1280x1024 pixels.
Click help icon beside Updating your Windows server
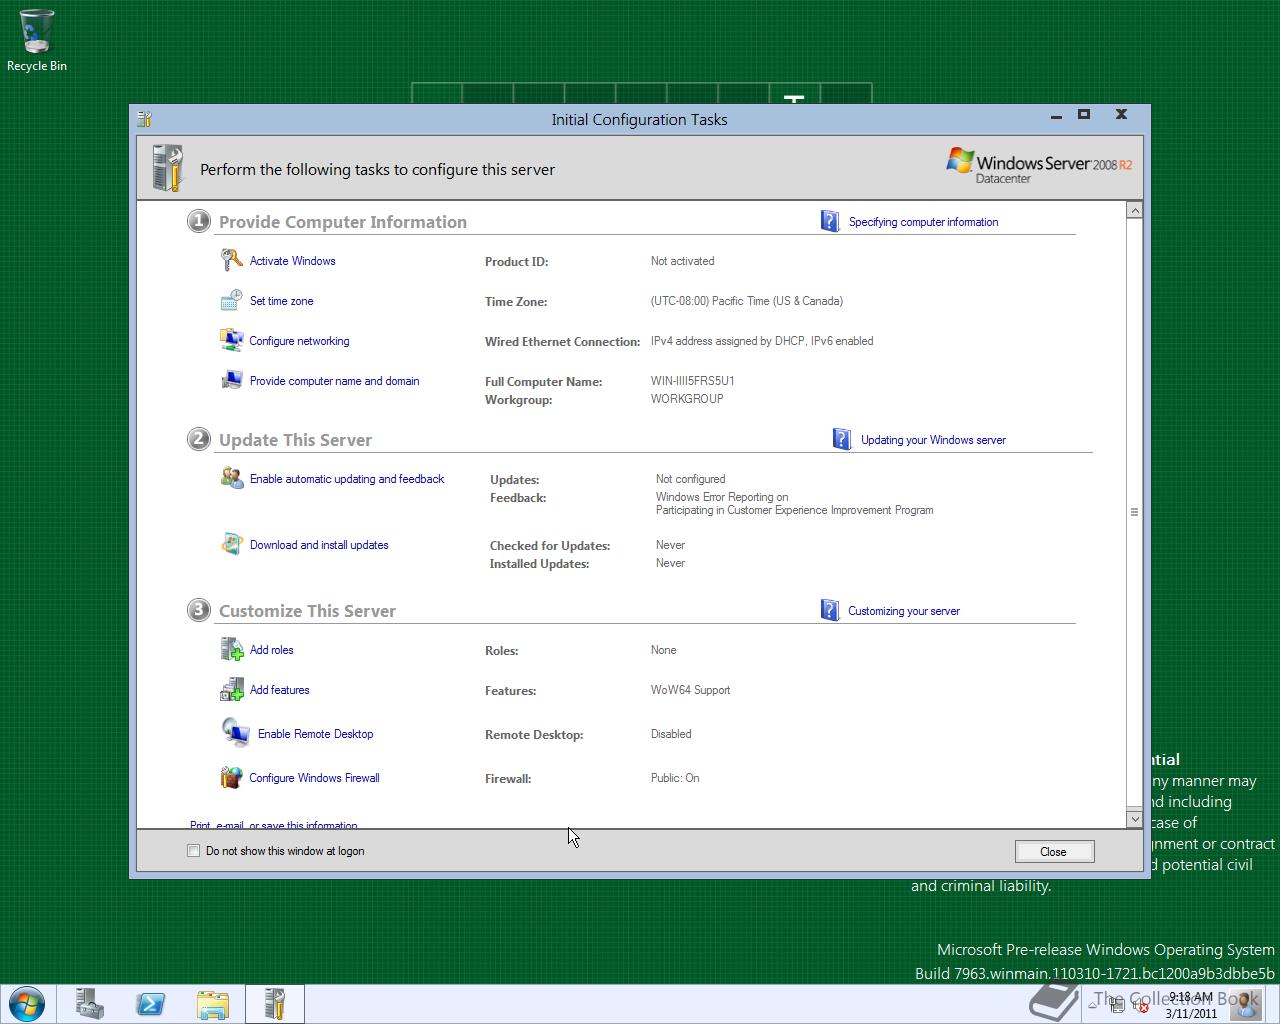pyautogui.click(x=842, y=439)
